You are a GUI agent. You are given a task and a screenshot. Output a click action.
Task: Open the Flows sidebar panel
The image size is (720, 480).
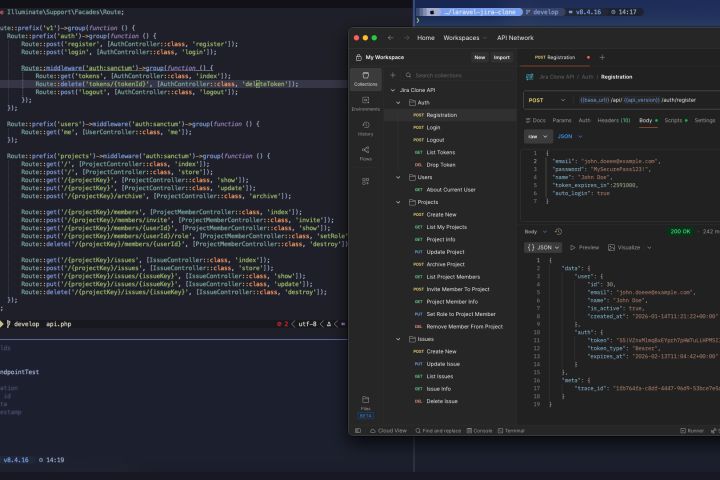pyautogui.click(x=366, y=153)
